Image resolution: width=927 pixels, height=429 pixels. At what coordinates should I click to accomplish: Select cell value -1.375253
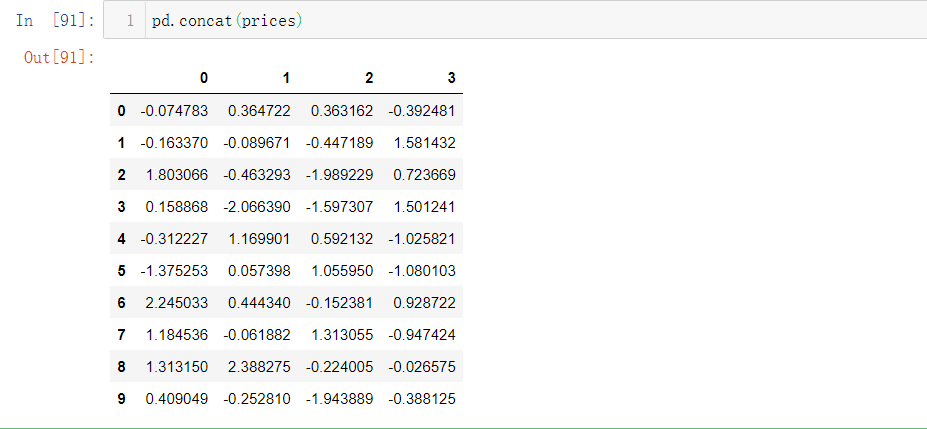(x=174, y=271)
